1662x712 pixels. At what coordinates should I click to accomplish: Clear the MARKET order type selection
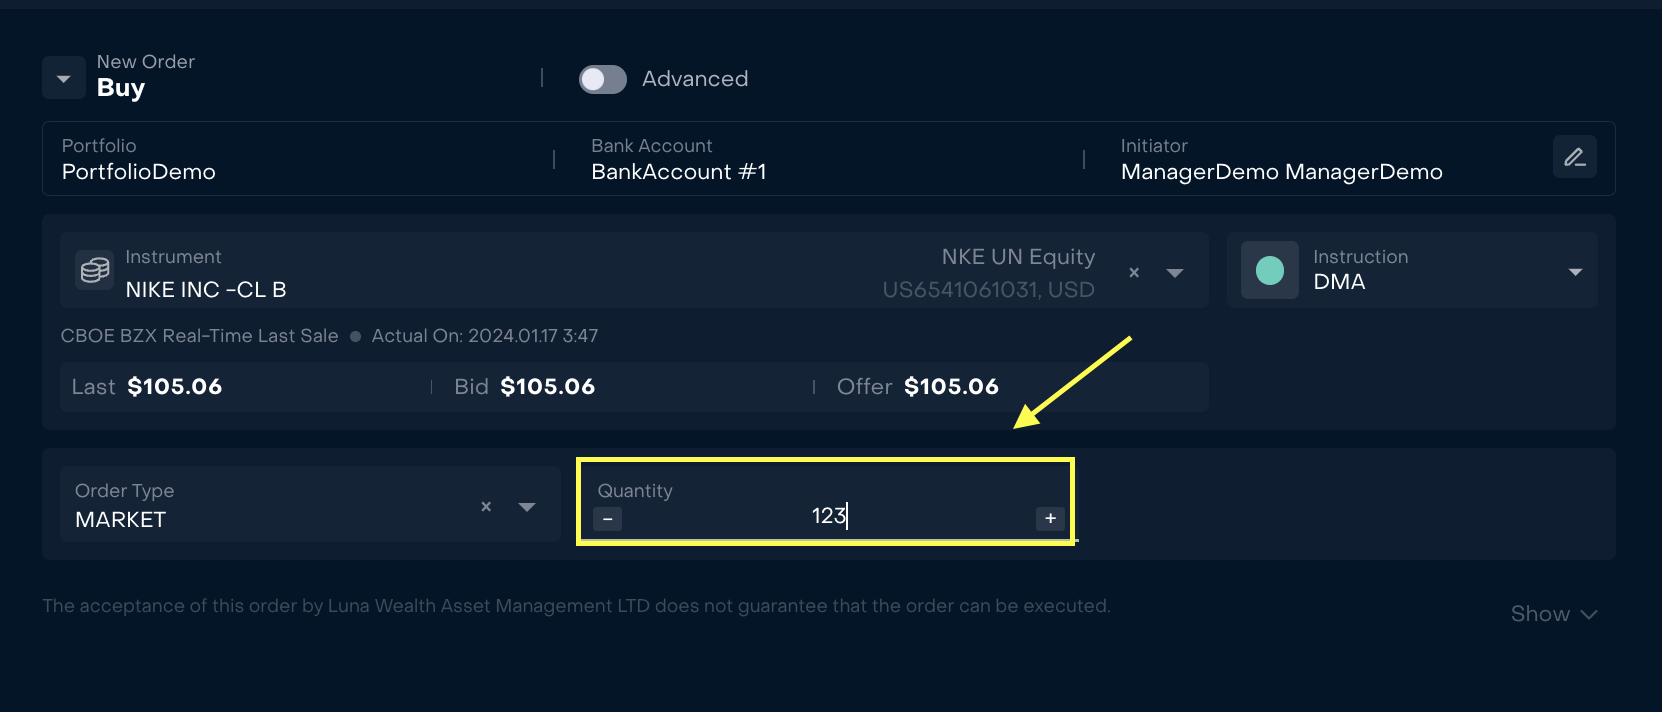(x=486, y=507)
